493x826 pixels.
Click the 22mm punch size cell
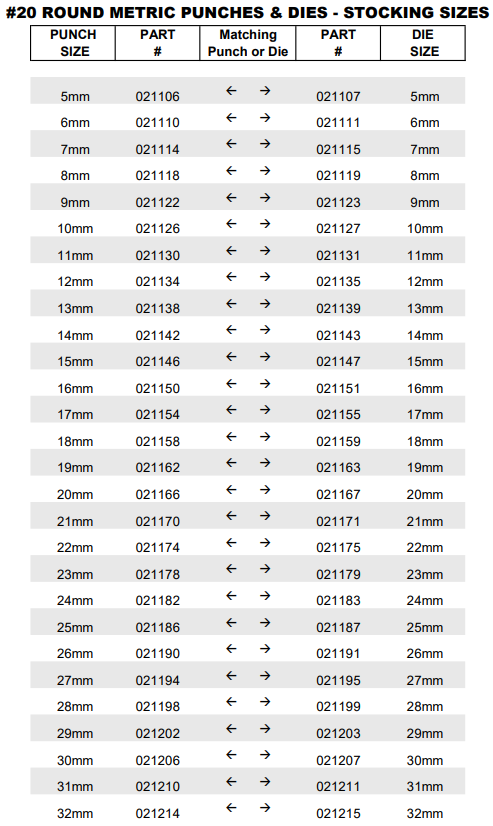click(x=75, y=548)
